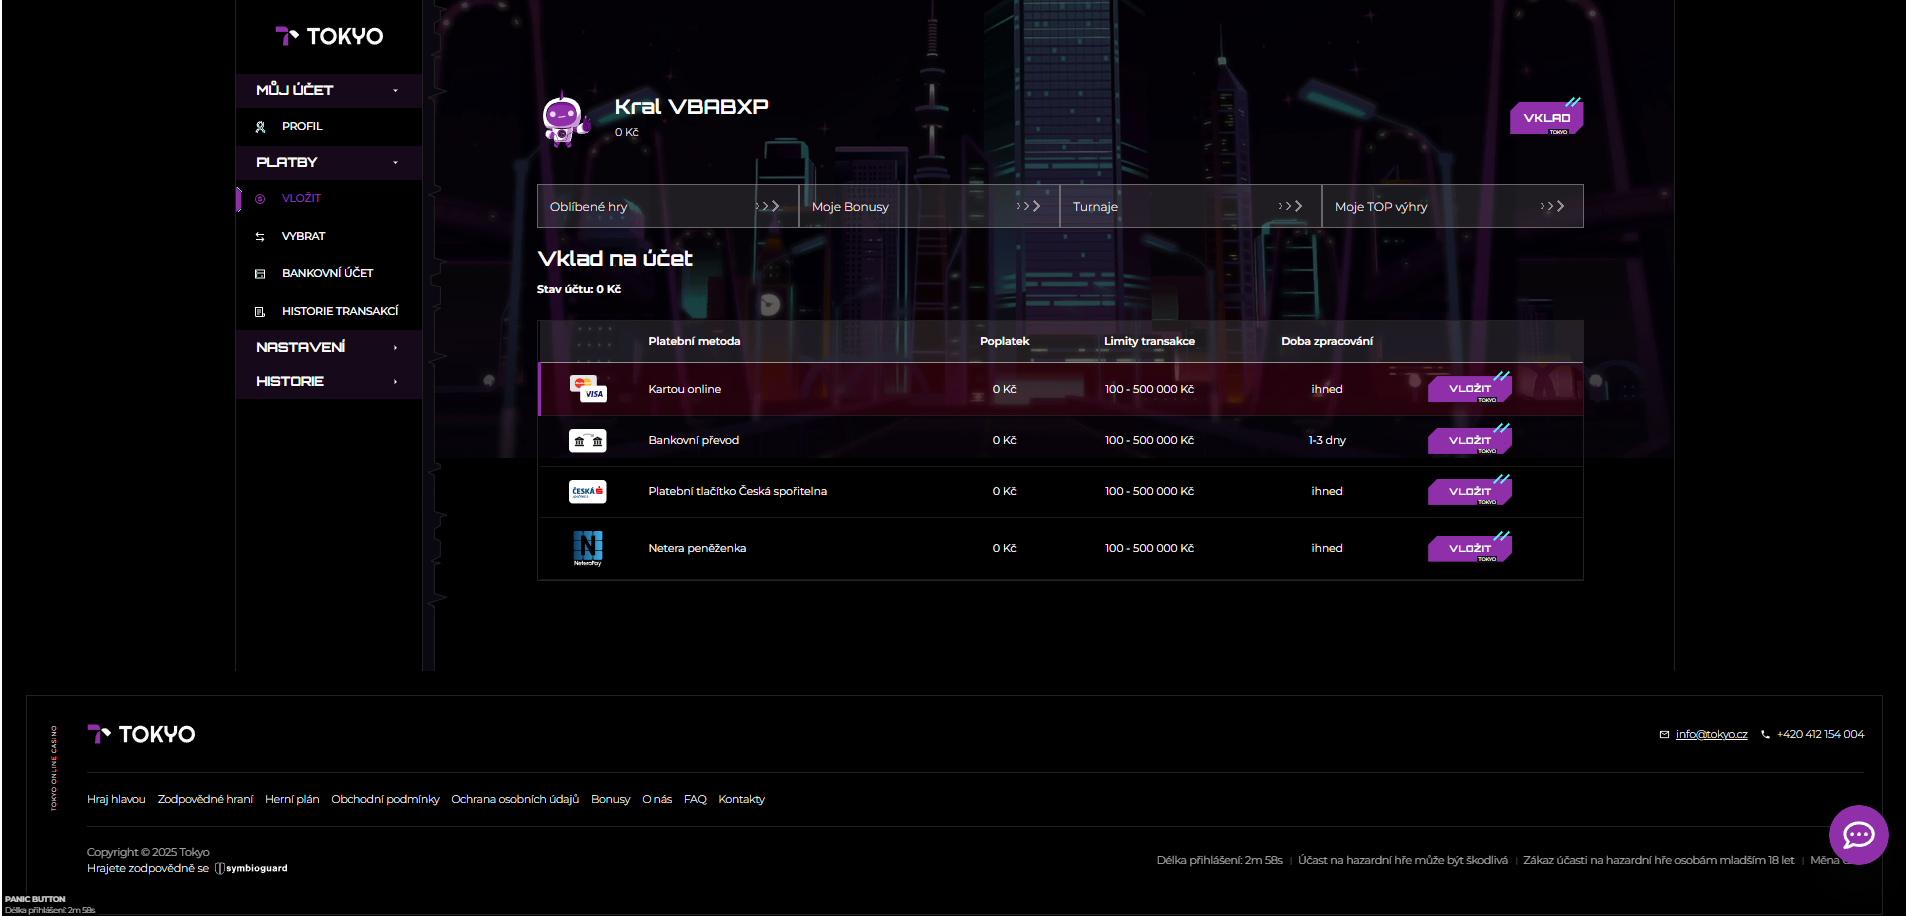Click the bank transfer icon
This screenshot has height=916, width=1906.
588,440
